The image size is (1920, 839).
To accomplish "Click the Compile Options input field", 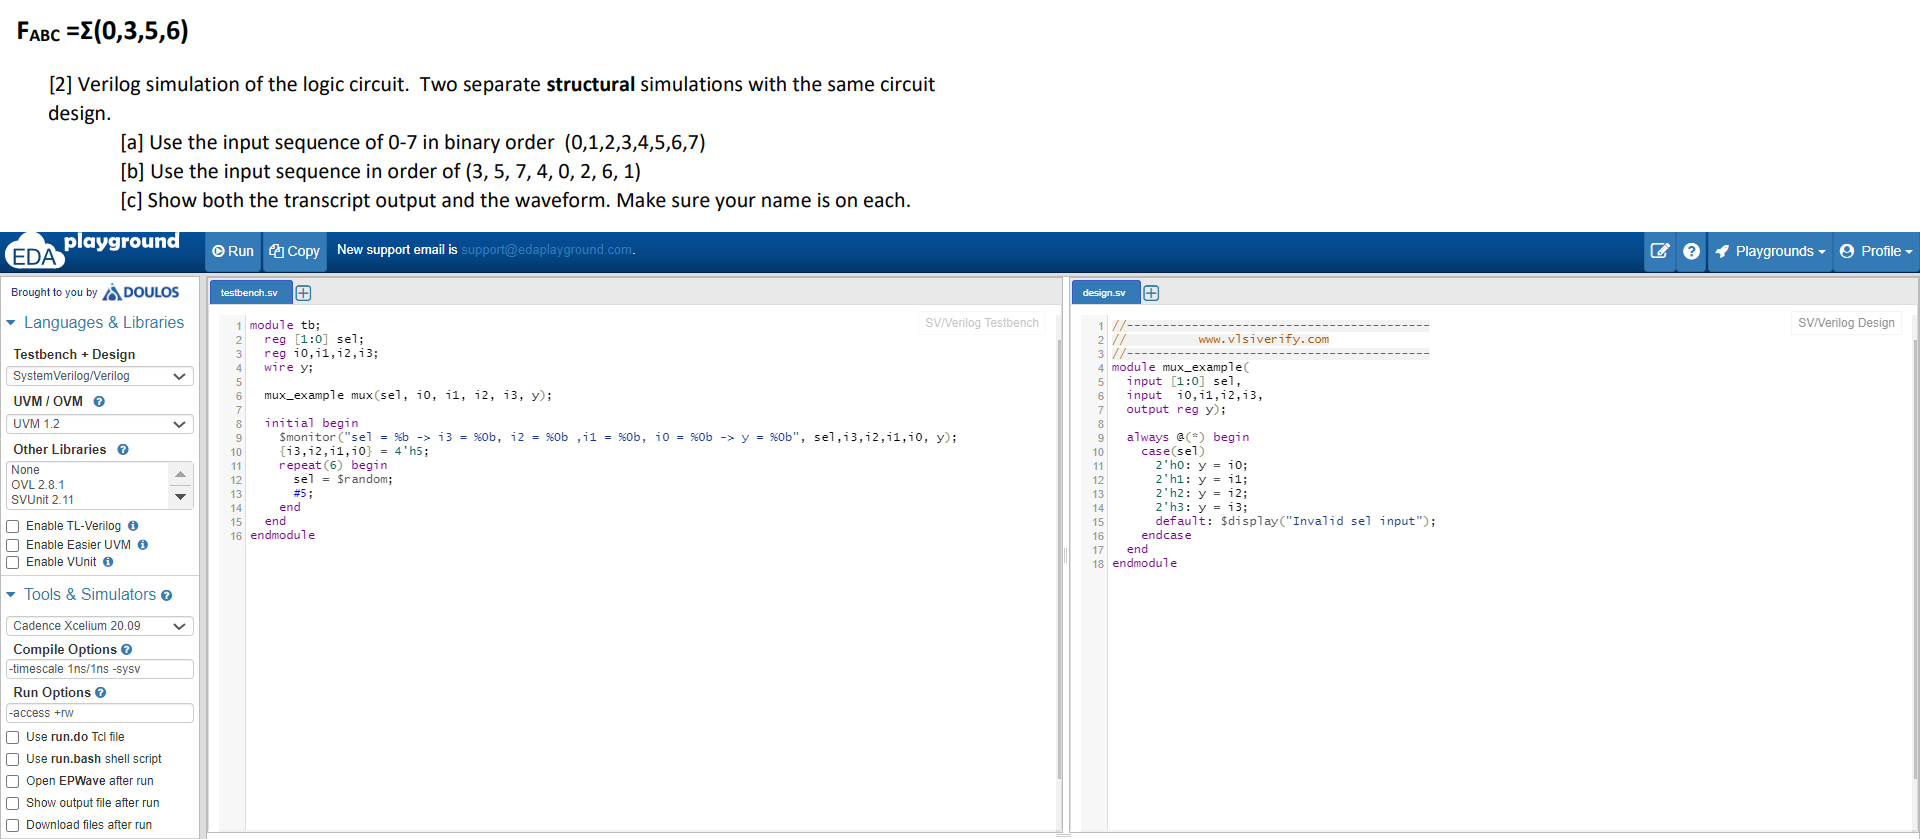I will tap(99, 669).
